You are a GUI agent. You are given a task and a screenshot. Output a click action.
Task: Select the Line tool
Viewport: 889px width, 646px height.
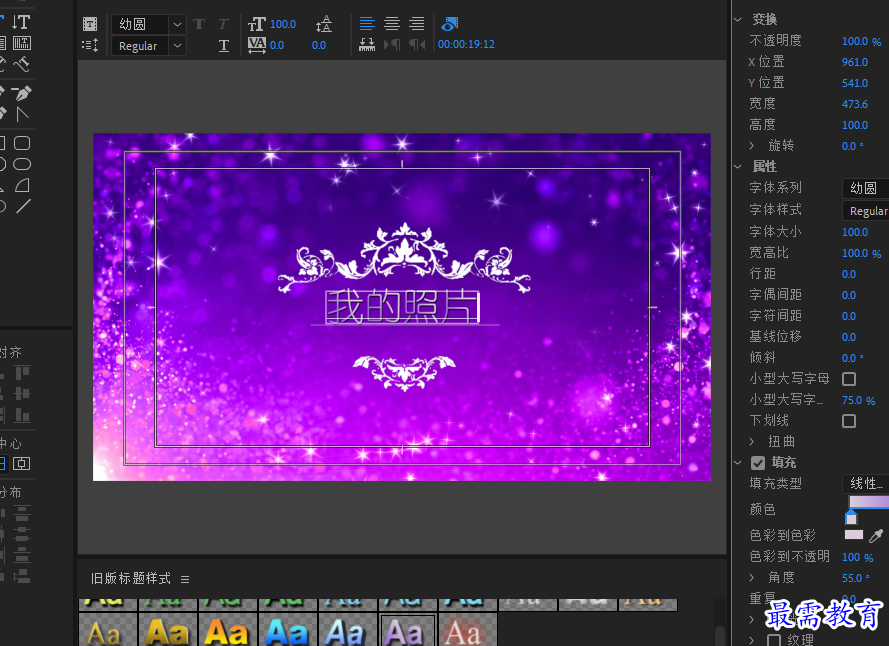click(23, 206)
